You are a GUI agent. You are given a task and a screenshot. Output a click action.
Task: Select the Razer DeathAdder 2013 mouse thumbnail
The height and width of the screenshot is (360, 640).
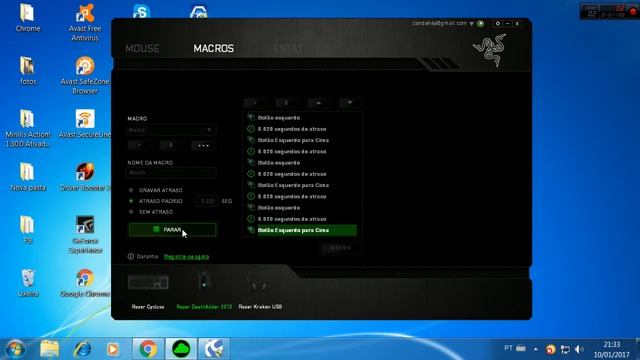coord(204,282)
